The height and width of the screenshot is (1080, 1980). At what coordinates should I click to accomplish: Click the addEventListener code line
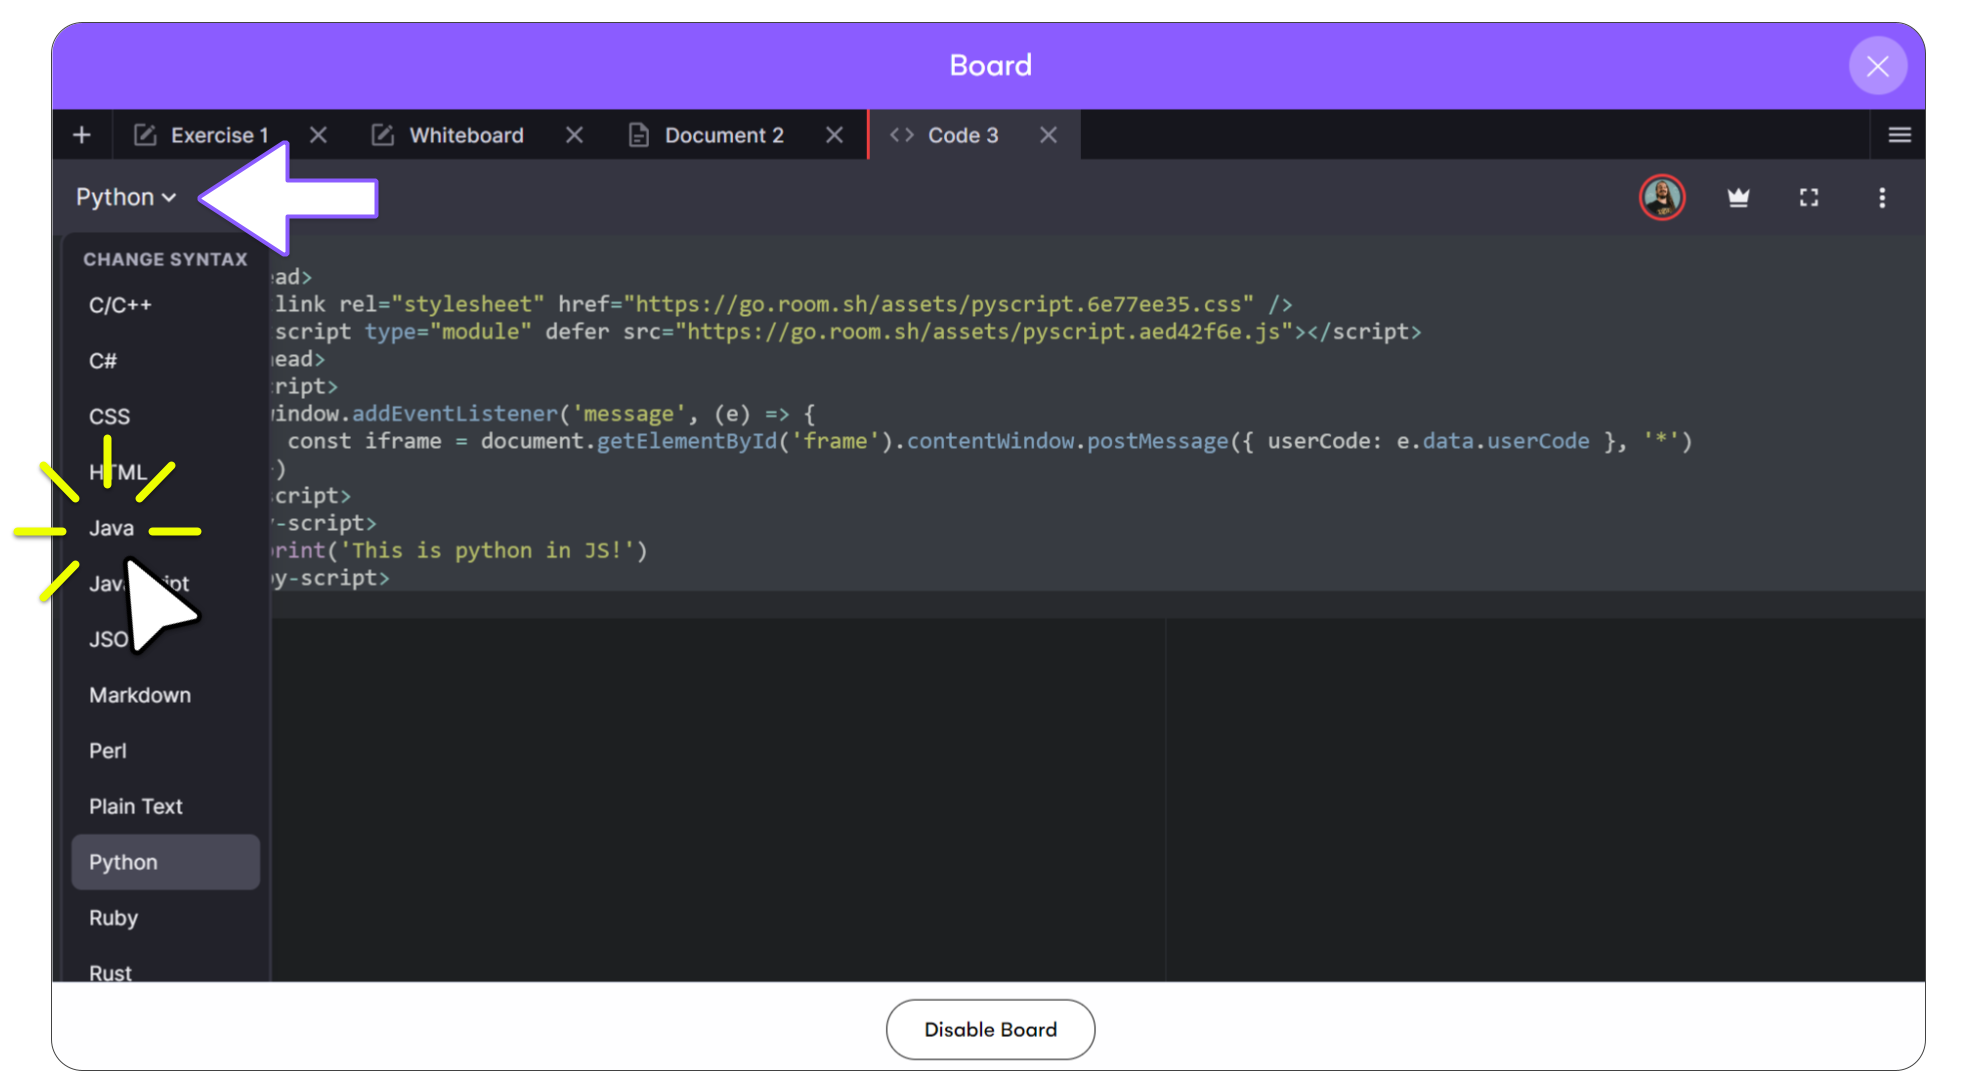[543, 413]
